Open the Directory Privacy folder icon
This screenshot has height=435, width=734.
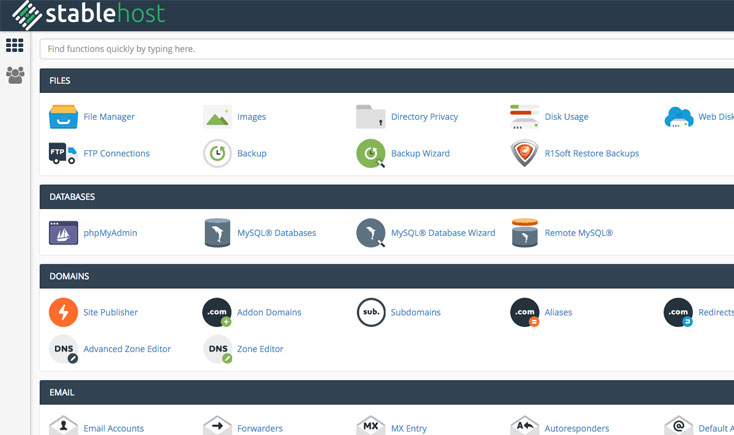coord(371,117)
